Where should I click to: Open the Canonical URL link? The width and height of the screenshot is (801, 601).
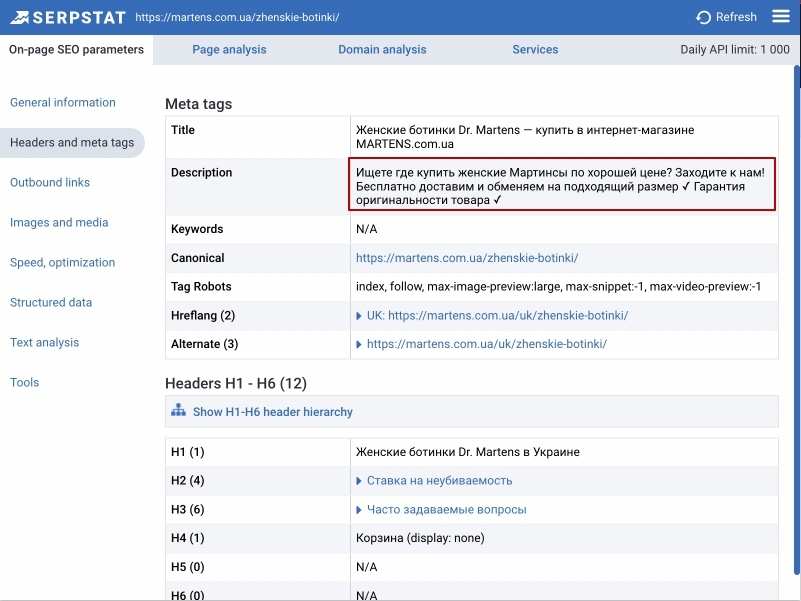click(467, 258)
